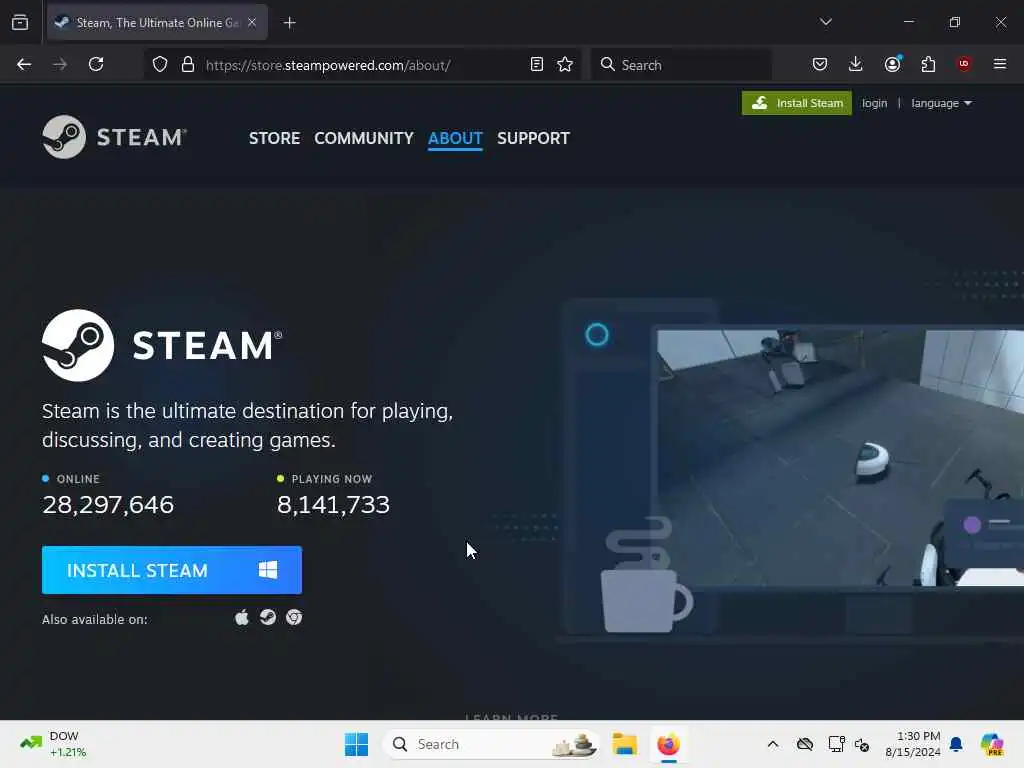Click the Steam logo in the header

pyautogui.click(x=114, y=137)
